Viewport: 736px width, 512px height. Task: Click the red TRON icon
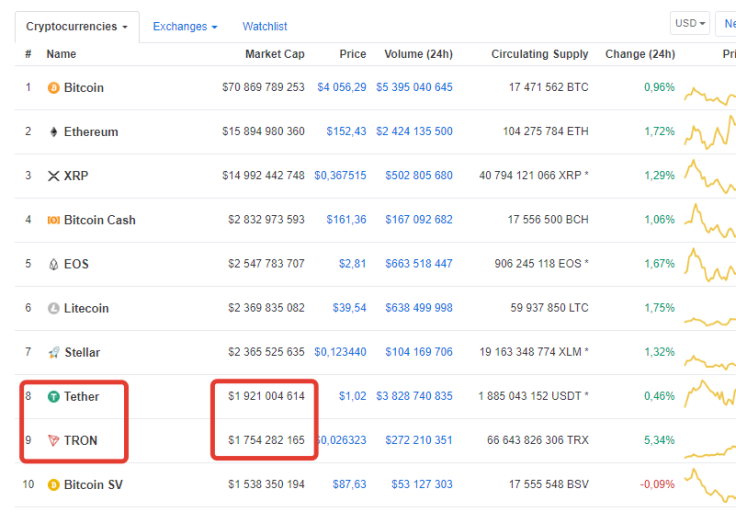click(x=54, y=441)
